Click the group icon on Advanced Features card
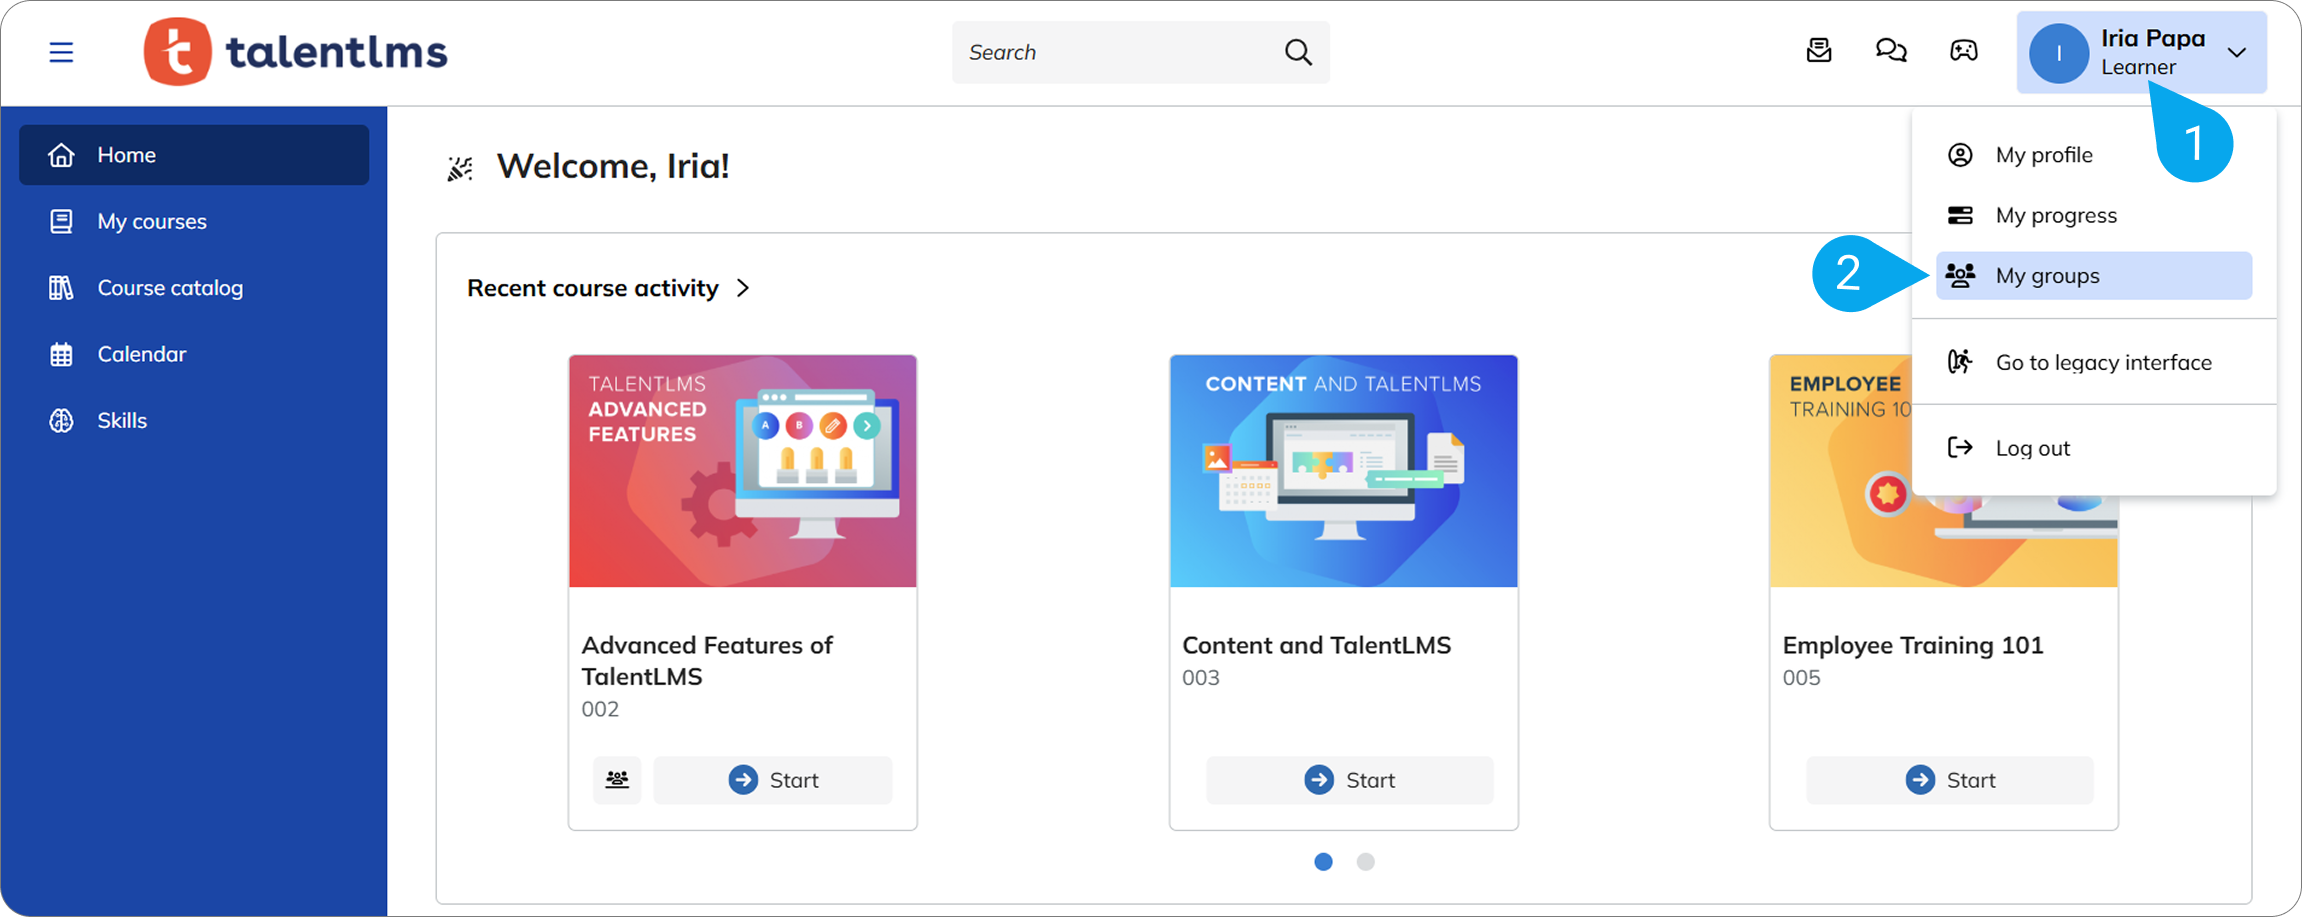The width and height of the screenshot is (2302, 917). coord(617,779)
